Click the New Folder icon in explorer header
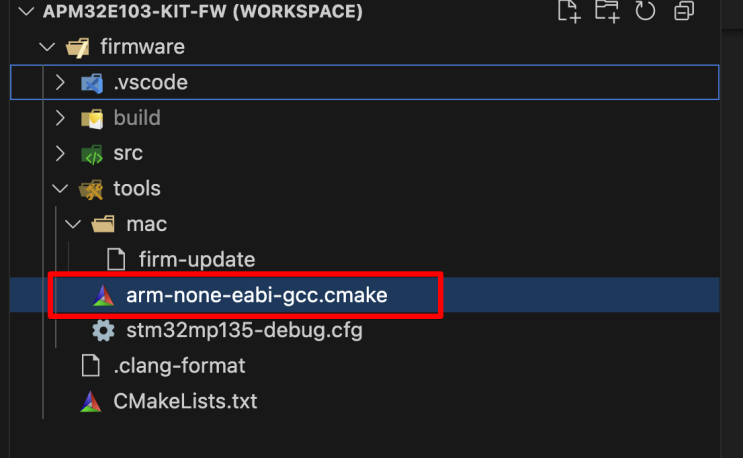 point(607,12)
